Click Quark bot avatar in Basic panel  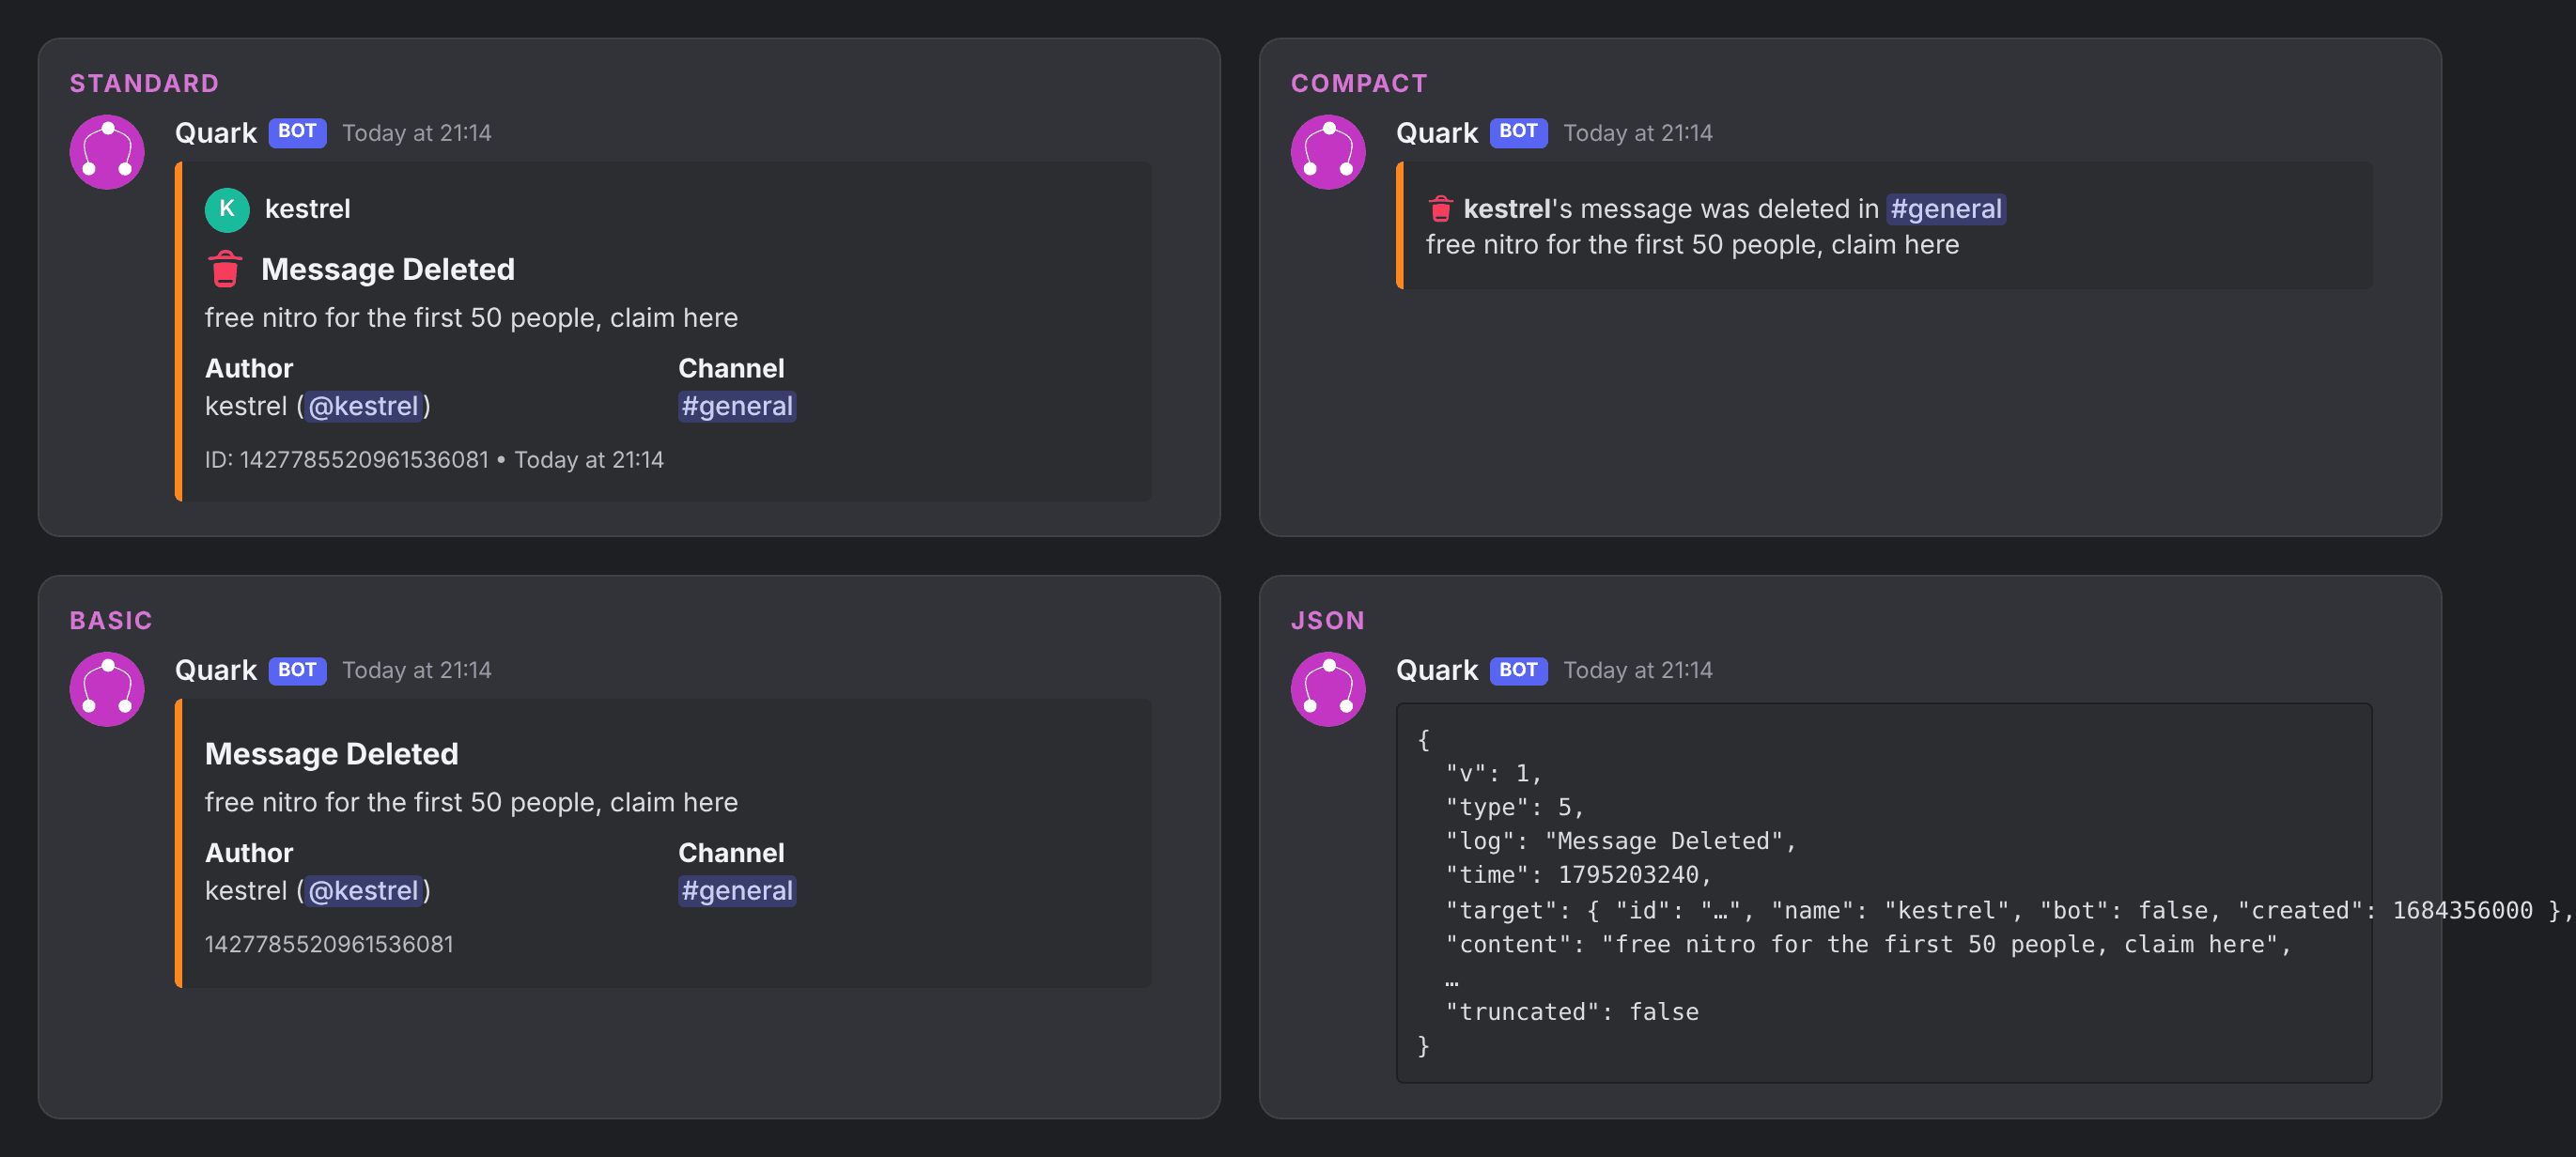[107, 689]
